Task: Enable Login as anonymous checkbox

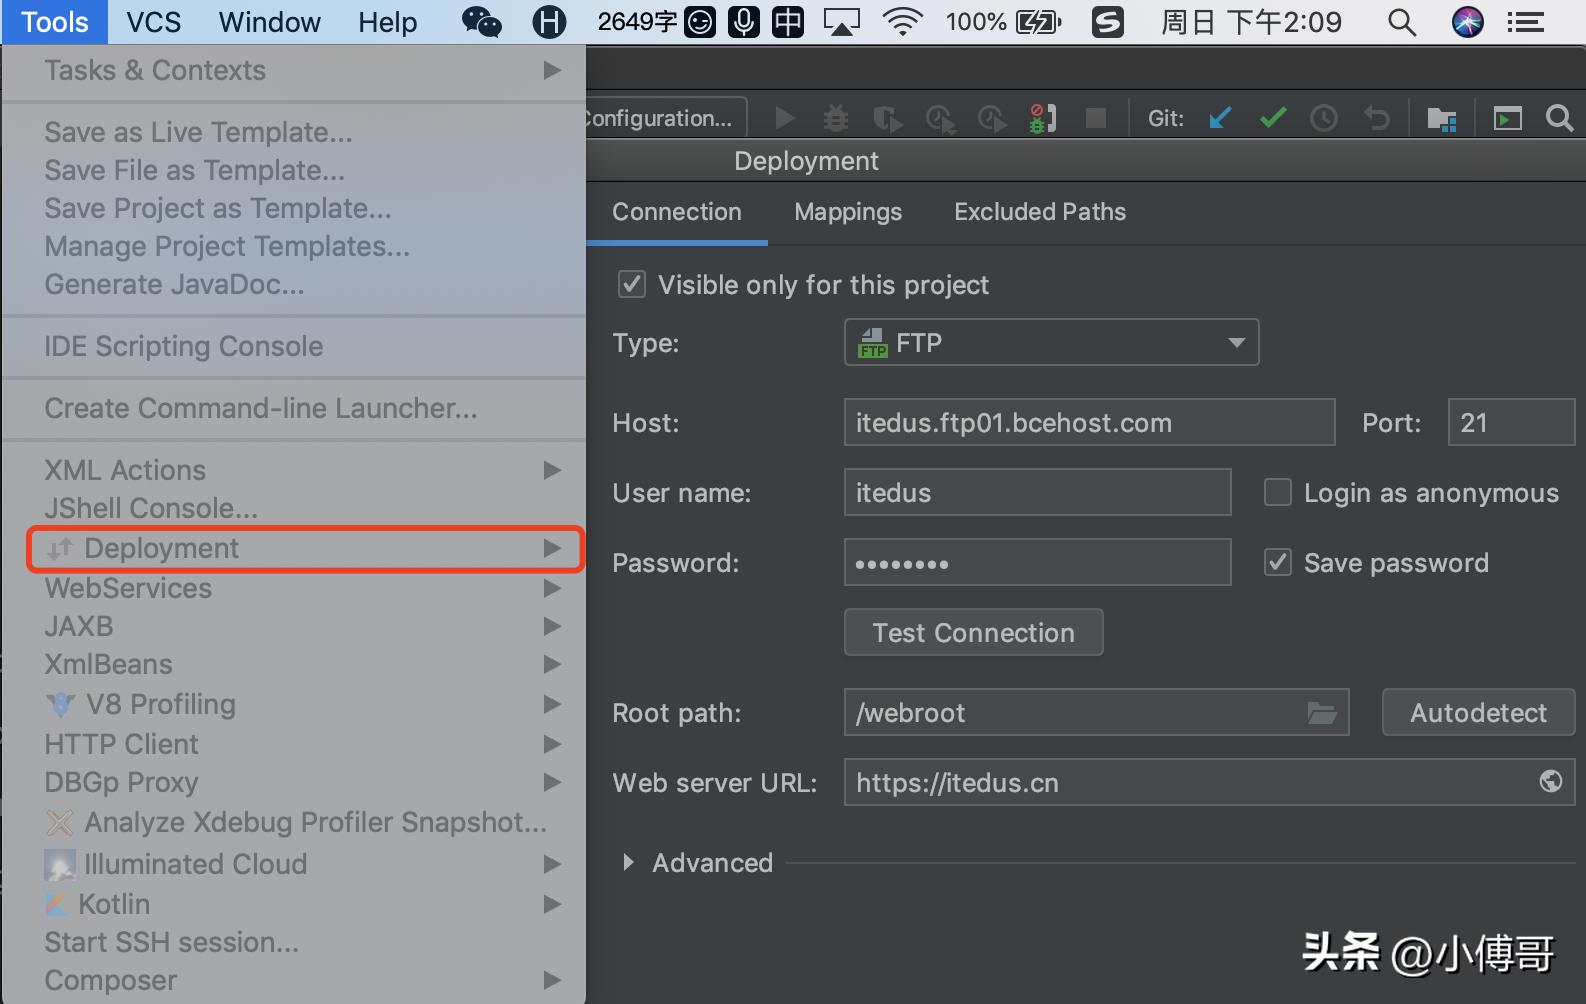Action: 1277,493
